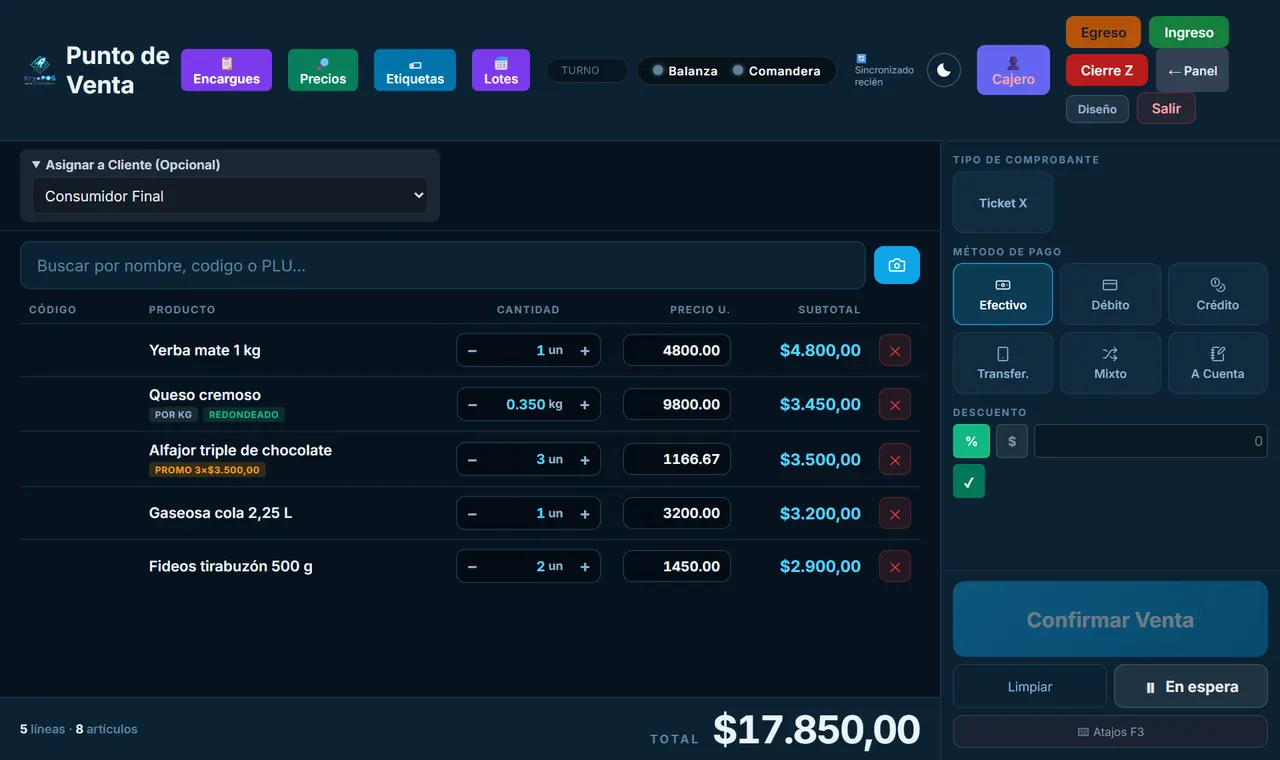The image size is (1280, 760).
Task: Put the sale En espera
Action: (x=1191, y=686)
